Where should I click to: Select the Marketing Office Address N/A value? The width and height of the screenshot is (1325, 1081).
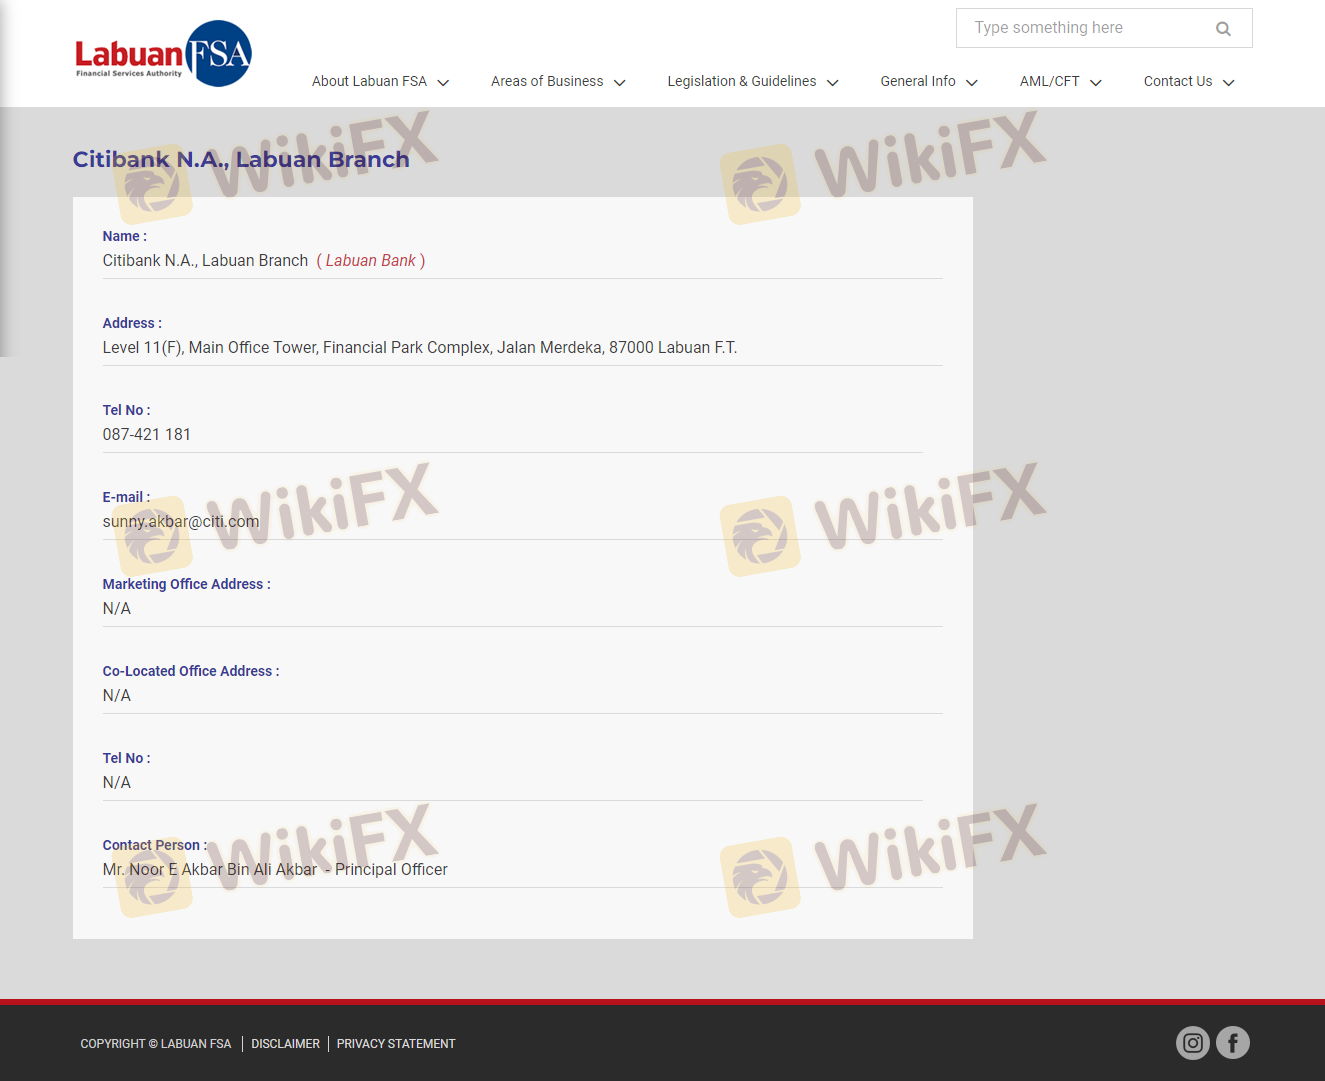117,608
